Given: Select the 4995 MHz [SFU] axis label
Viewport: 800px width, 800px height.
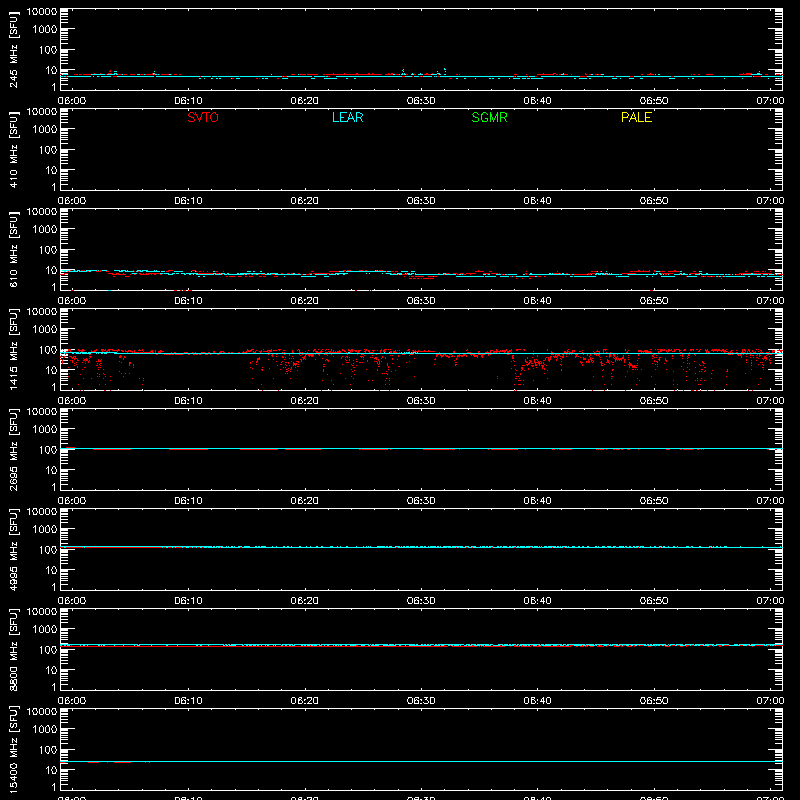Looking at the screenshot, I should tap(14, 550).
